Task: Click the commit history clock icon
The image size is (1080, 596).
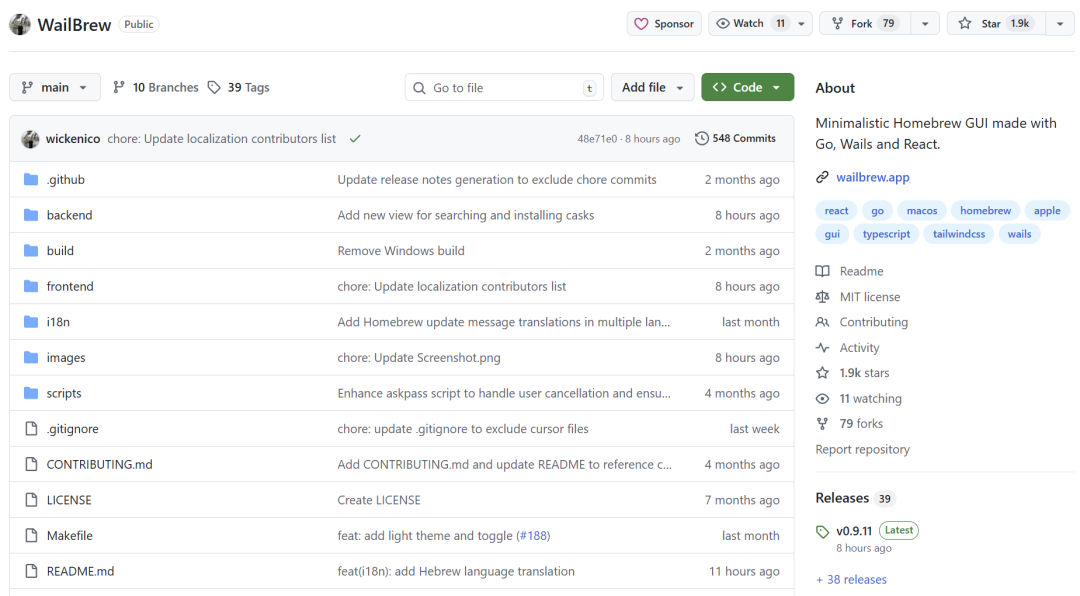Action: point(702,139)
